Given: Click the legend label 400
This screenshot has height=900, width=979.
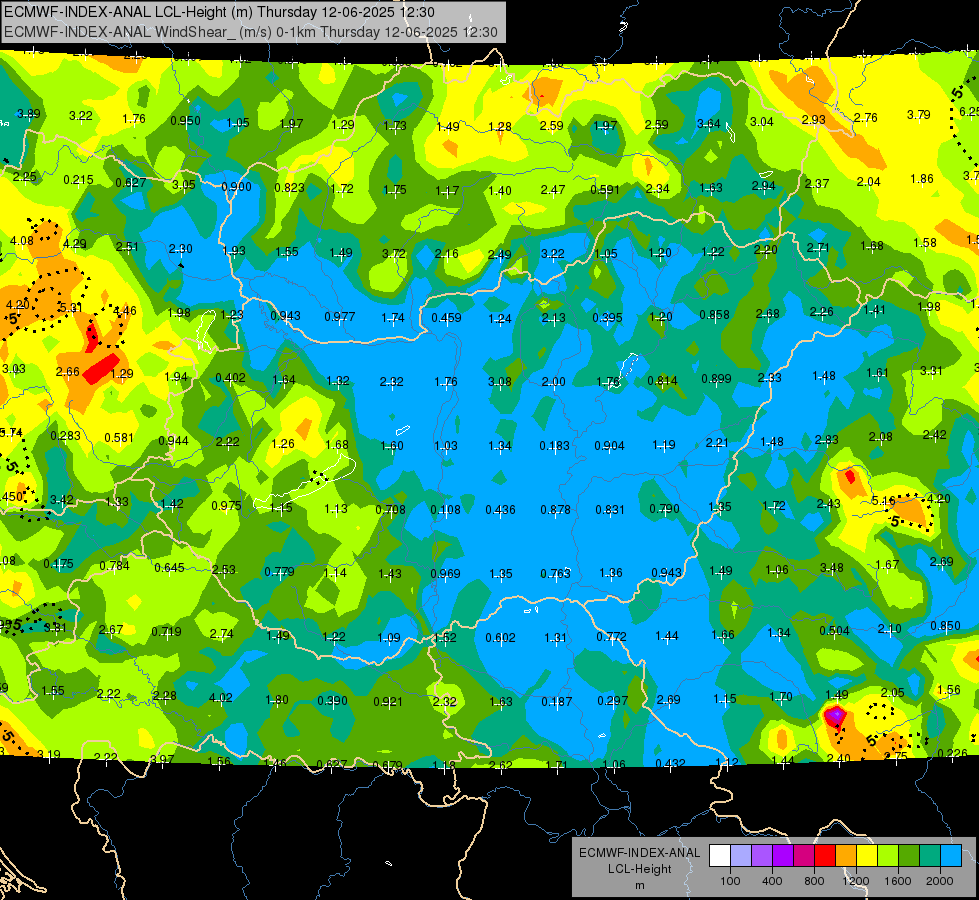Looking at the screenshot, I should 772,881.
